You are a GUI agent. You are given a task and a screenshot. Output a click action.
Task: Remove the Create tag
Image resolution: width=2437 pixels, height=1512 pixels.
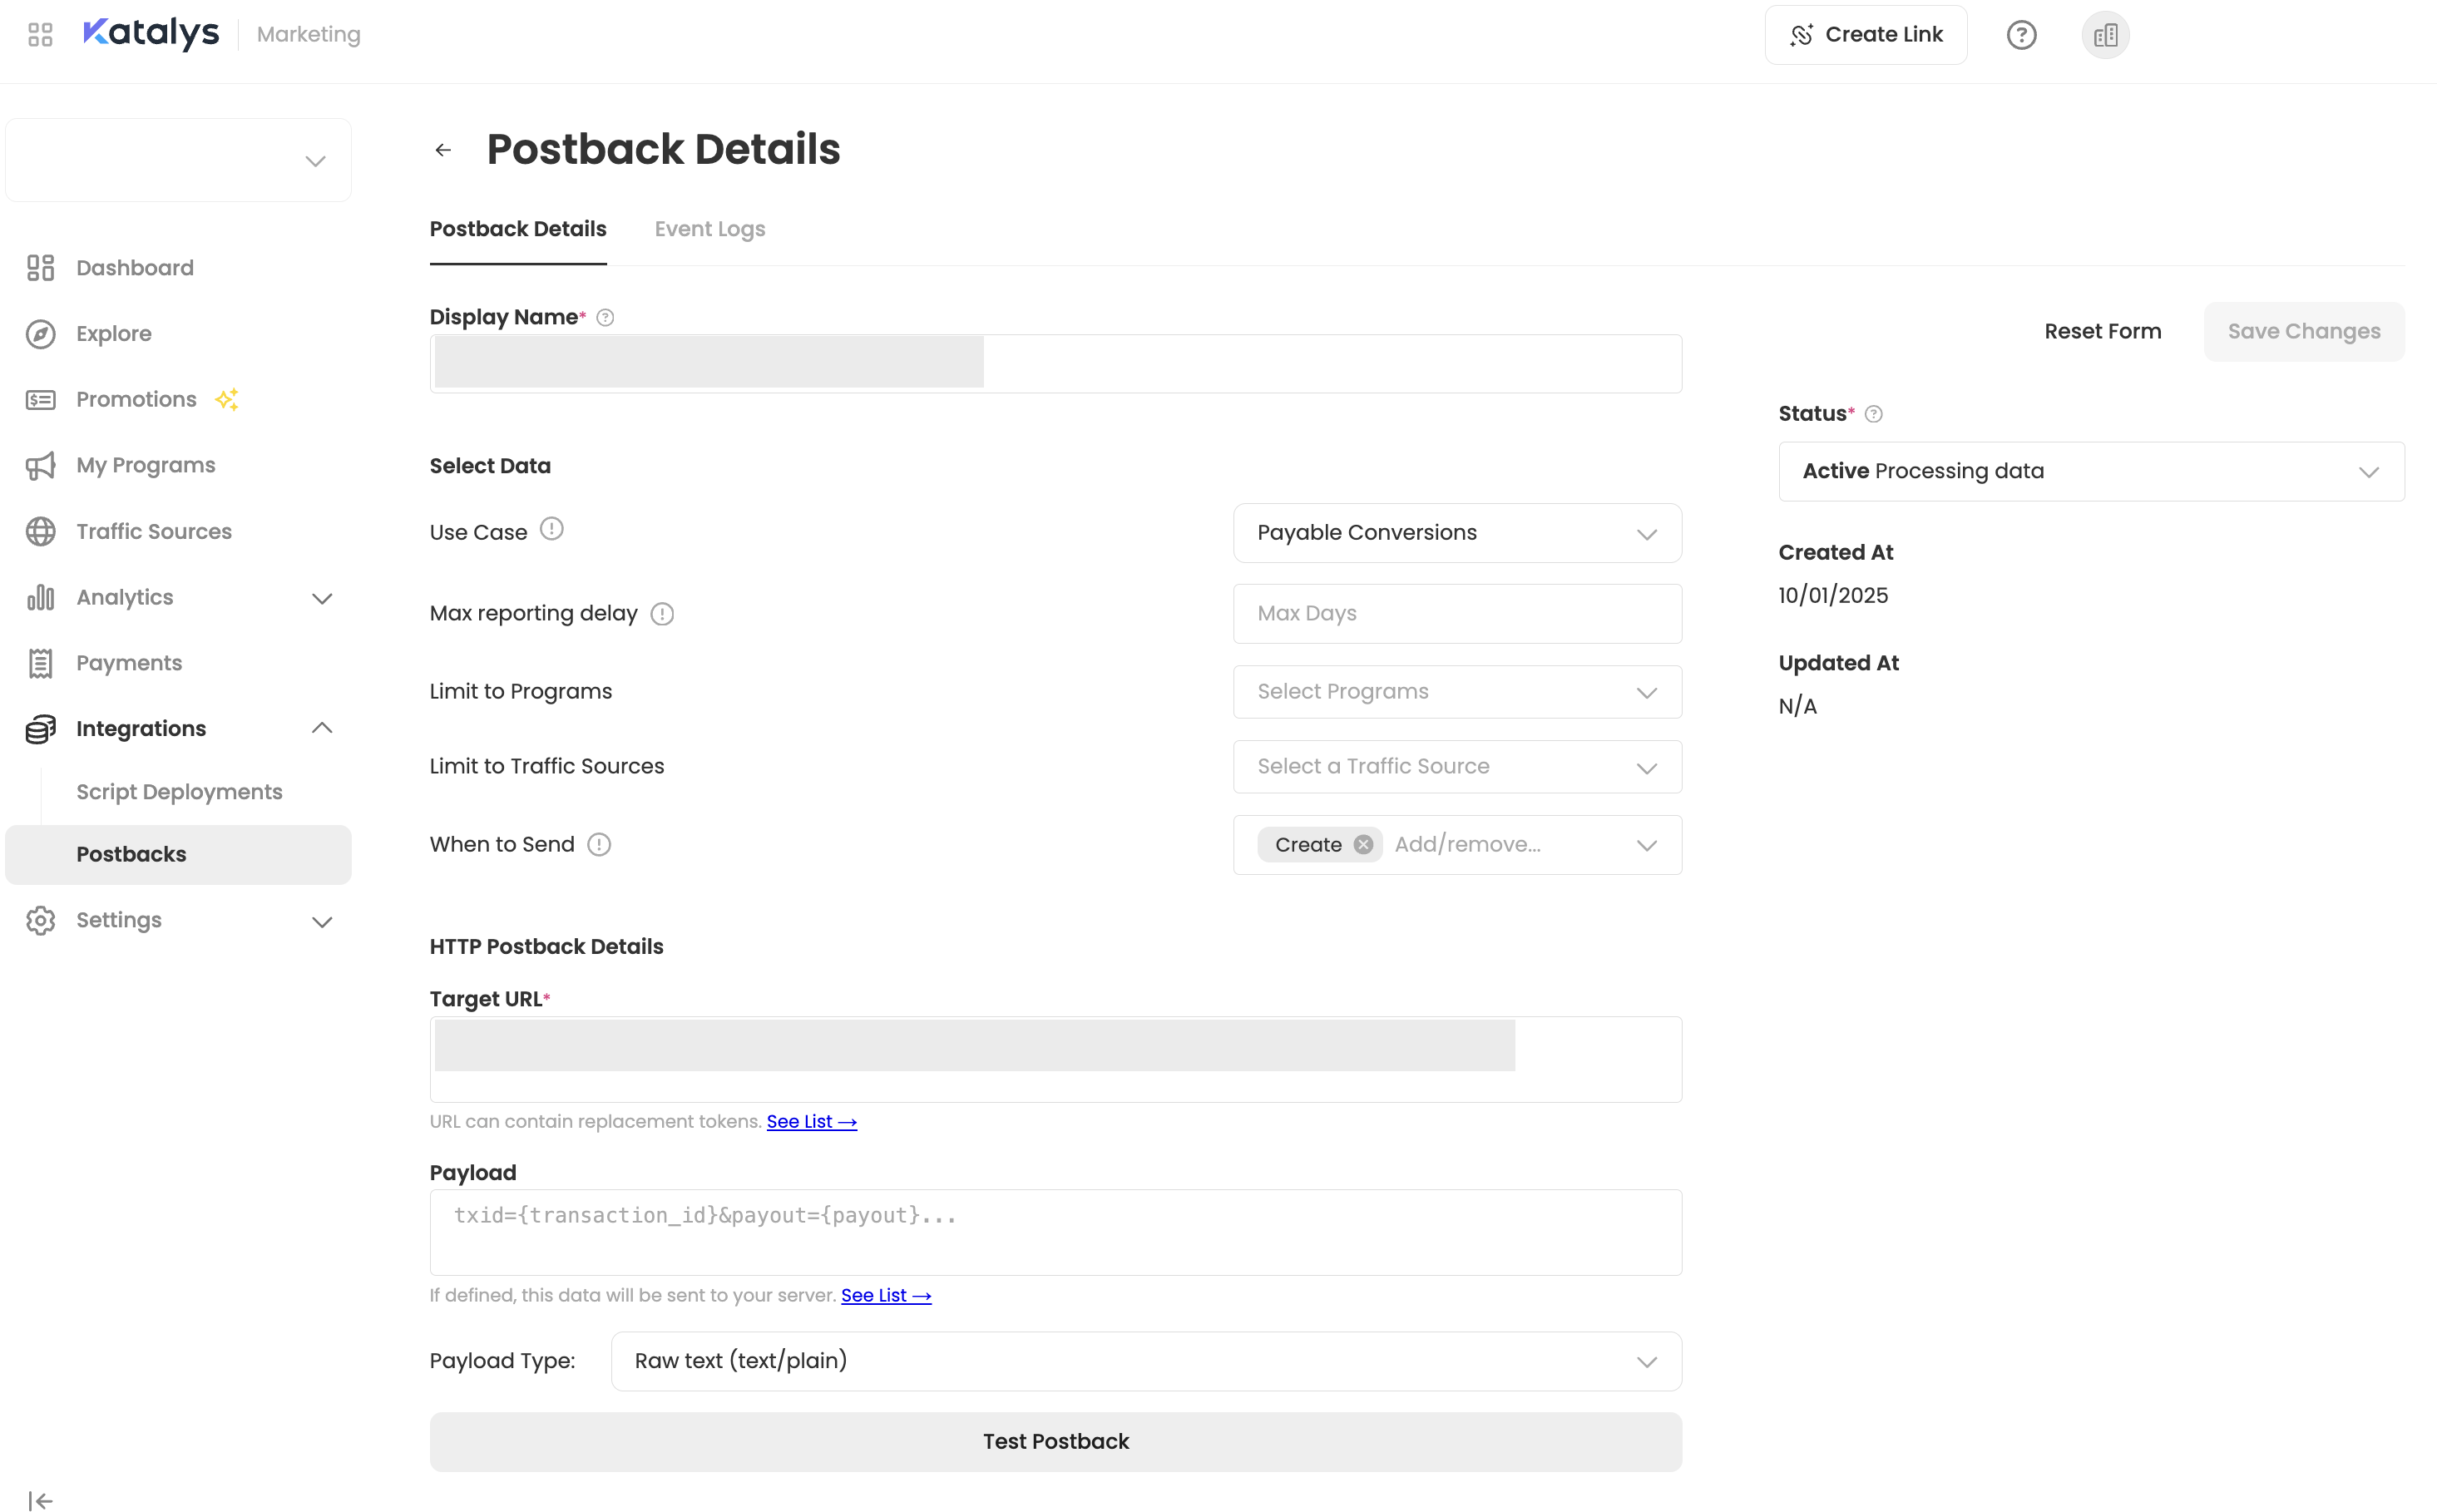coord(1363,845)
